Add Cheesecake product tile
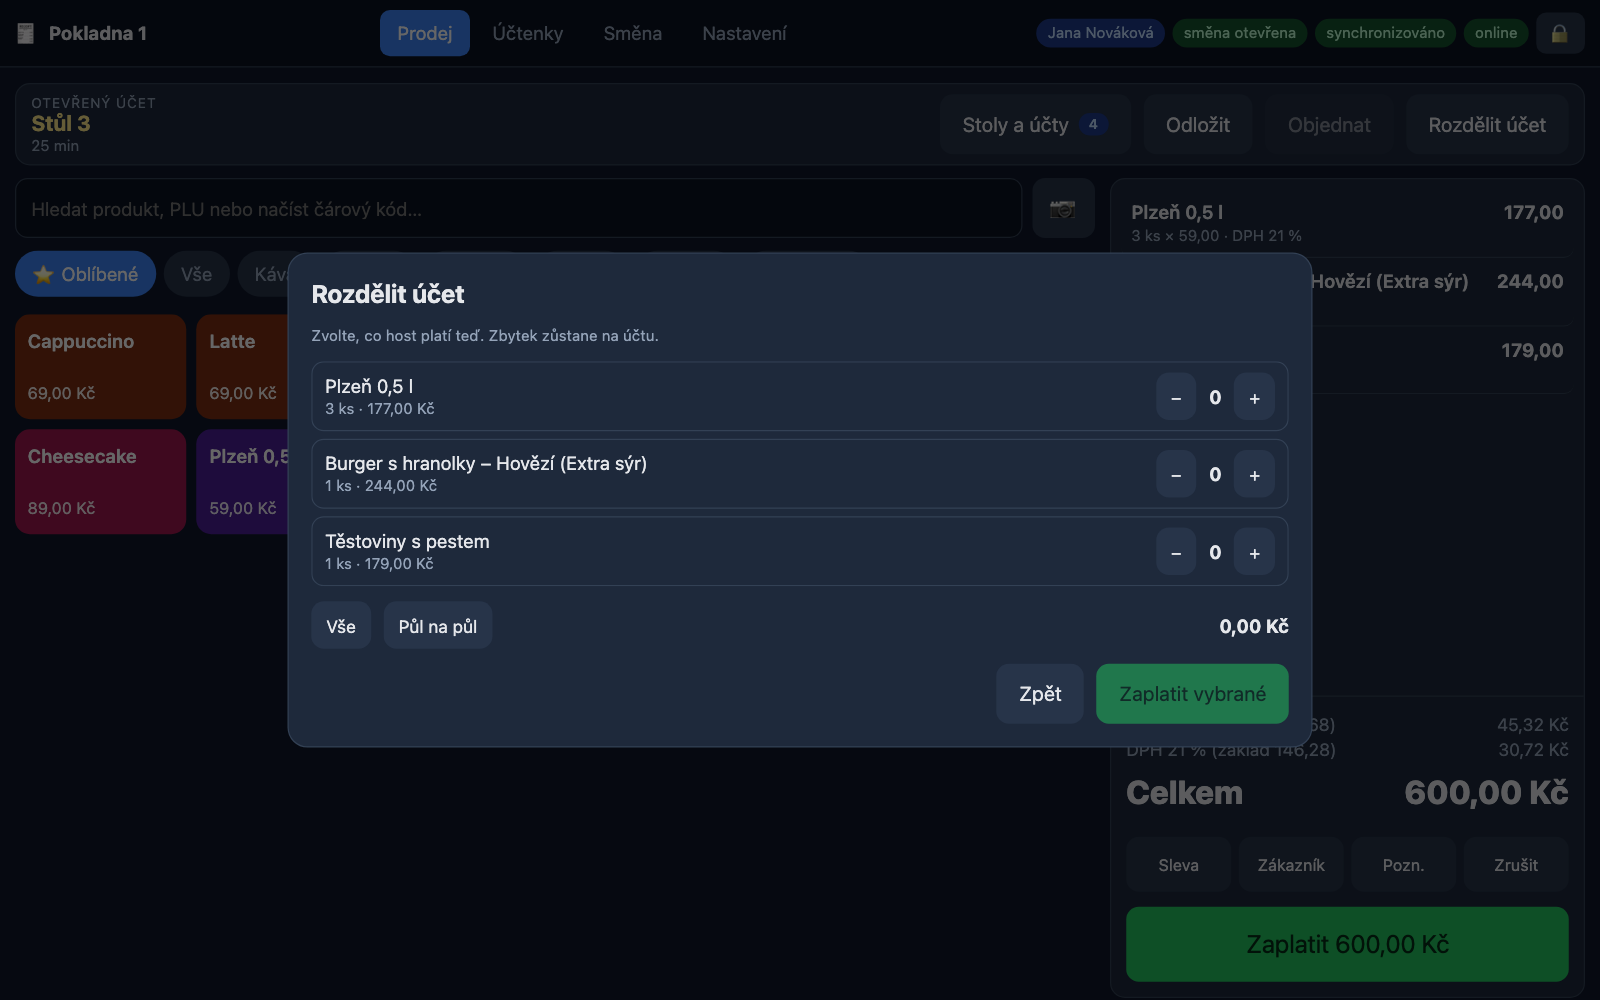The height and width of the screenshot is (1000, 1600). click(x=101, y=482)
